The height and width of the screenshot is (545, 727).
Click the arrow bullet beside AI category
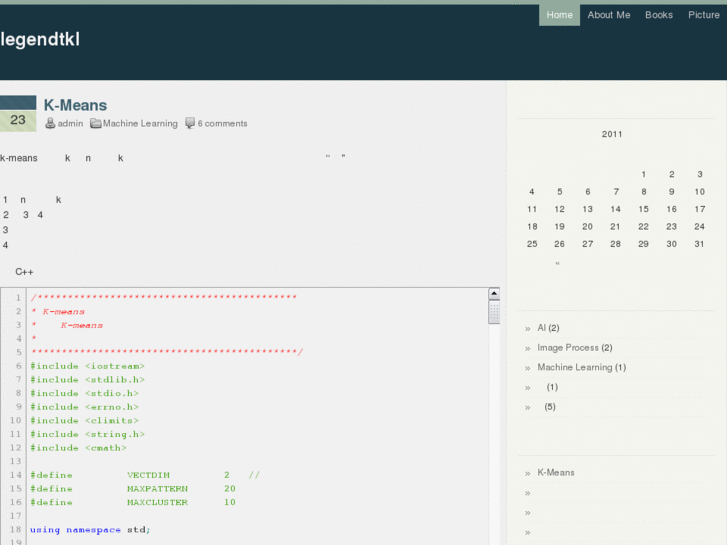[527, 328]
